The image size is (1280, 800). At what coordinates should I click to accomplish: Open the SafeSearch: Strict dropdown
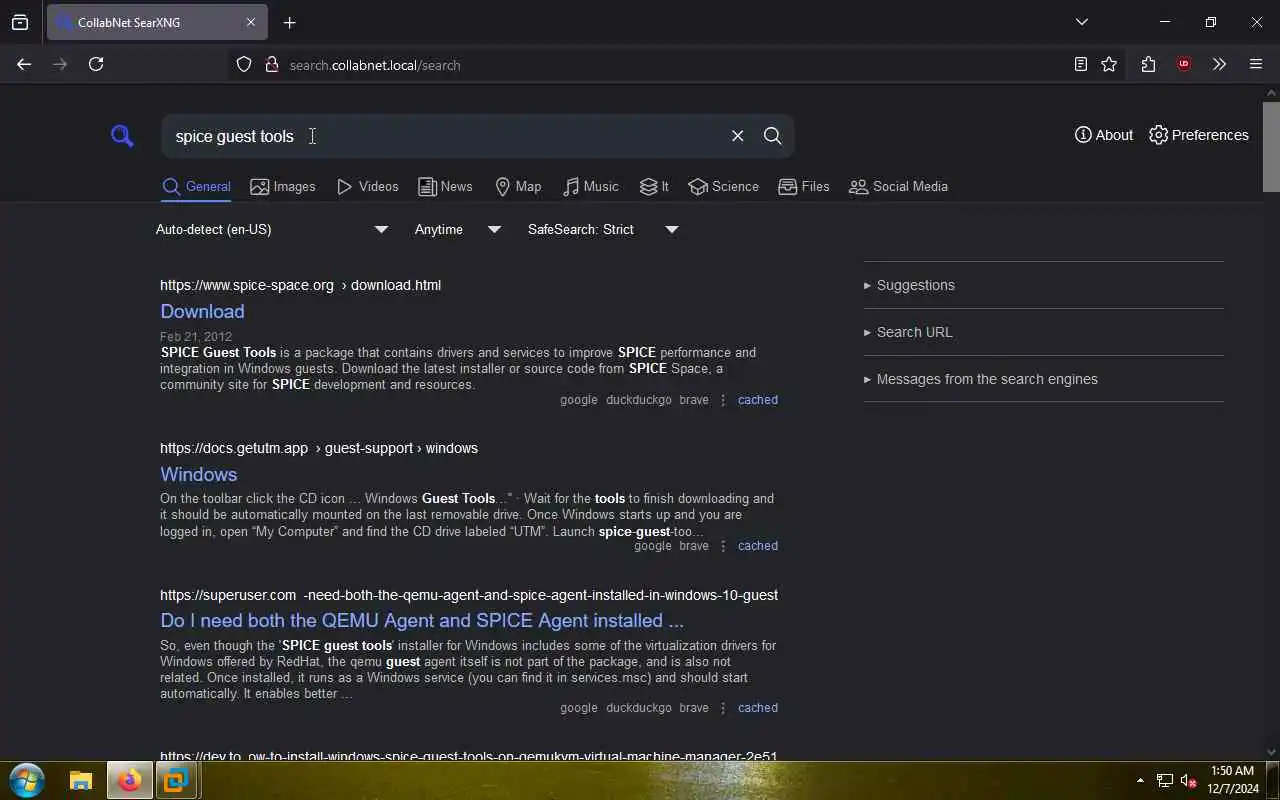(603, 229)
